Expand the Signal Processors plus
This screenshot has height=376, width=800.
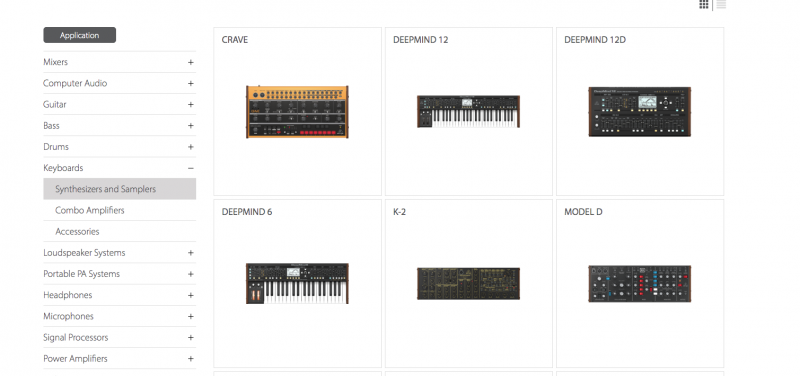191,337
